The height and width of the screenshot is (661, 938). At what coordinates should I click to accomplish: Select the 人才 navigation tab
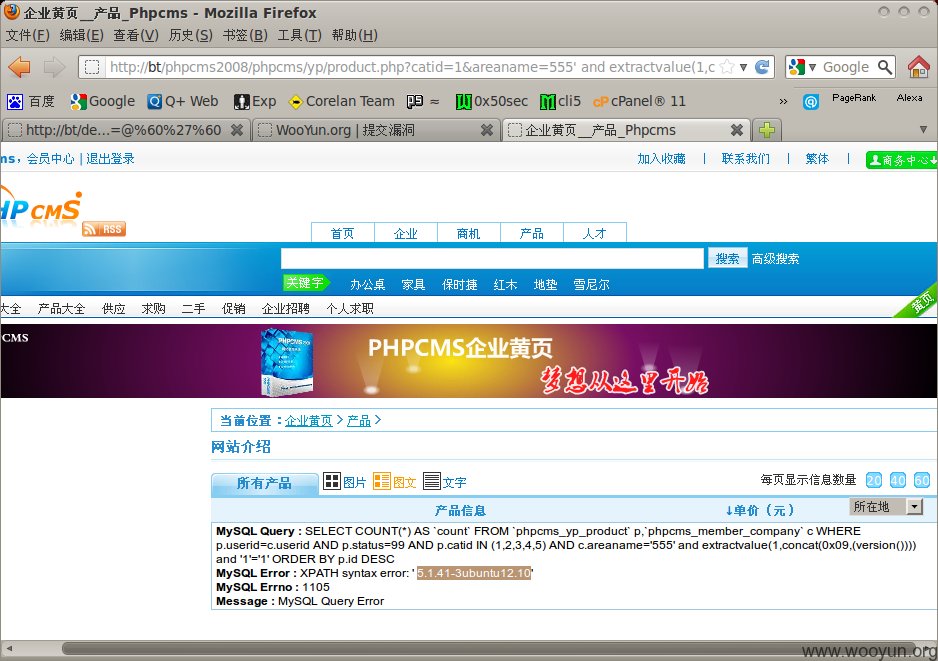[595, 233]
